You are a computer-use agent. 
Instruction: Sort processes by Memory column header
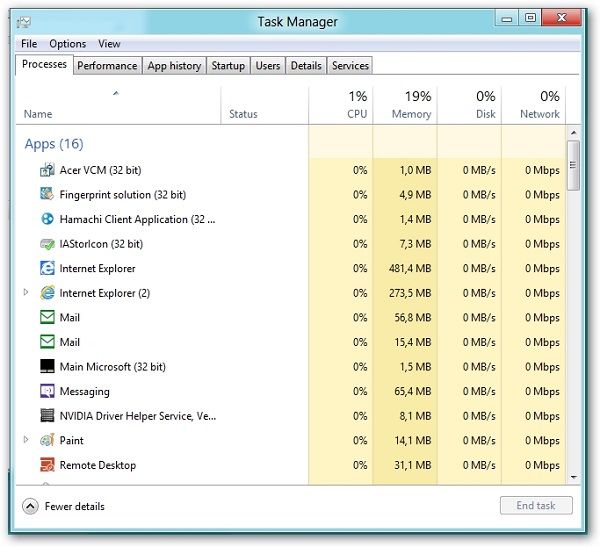(x=411, y=105)
